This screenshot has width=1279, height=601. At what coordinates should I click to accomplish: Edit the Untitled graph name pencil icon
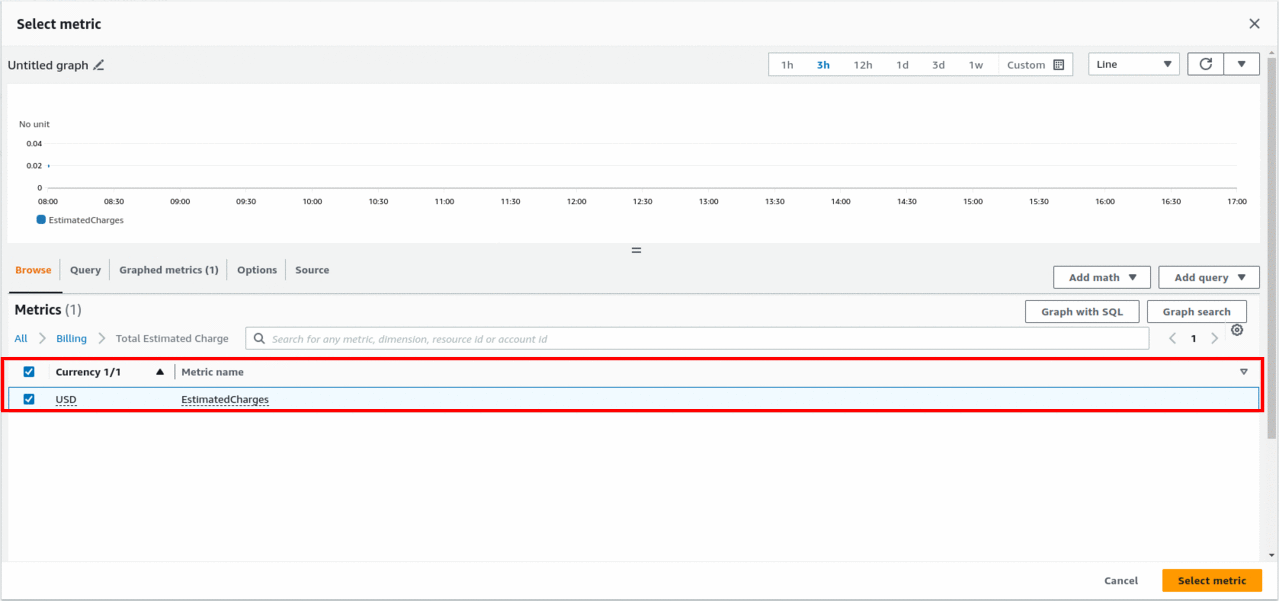click(98, 65)
